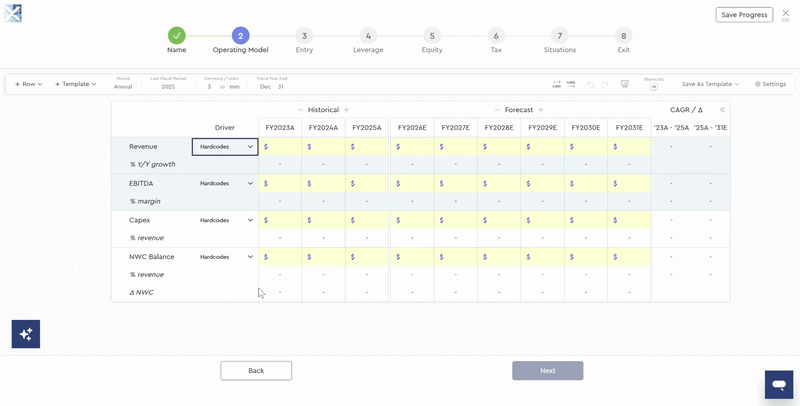Viewport: 800px width, 406px height.
Task: Select step 2 Operating Model
Action: point(240,36)
